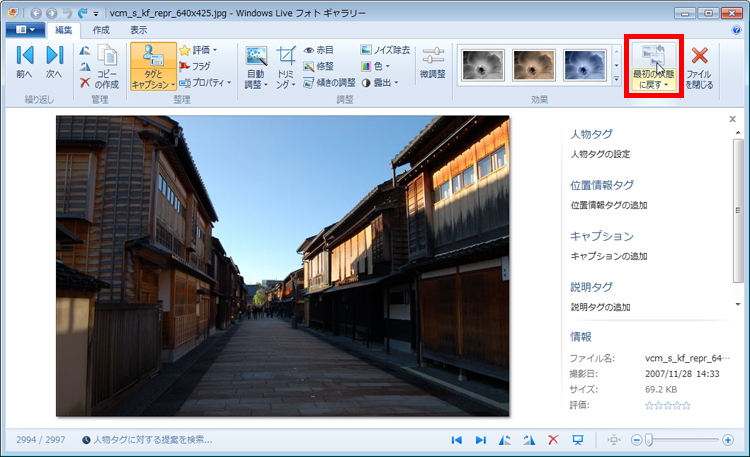Fix red eye with 赤目
750x457 pixels.
[x=319, y=50]
